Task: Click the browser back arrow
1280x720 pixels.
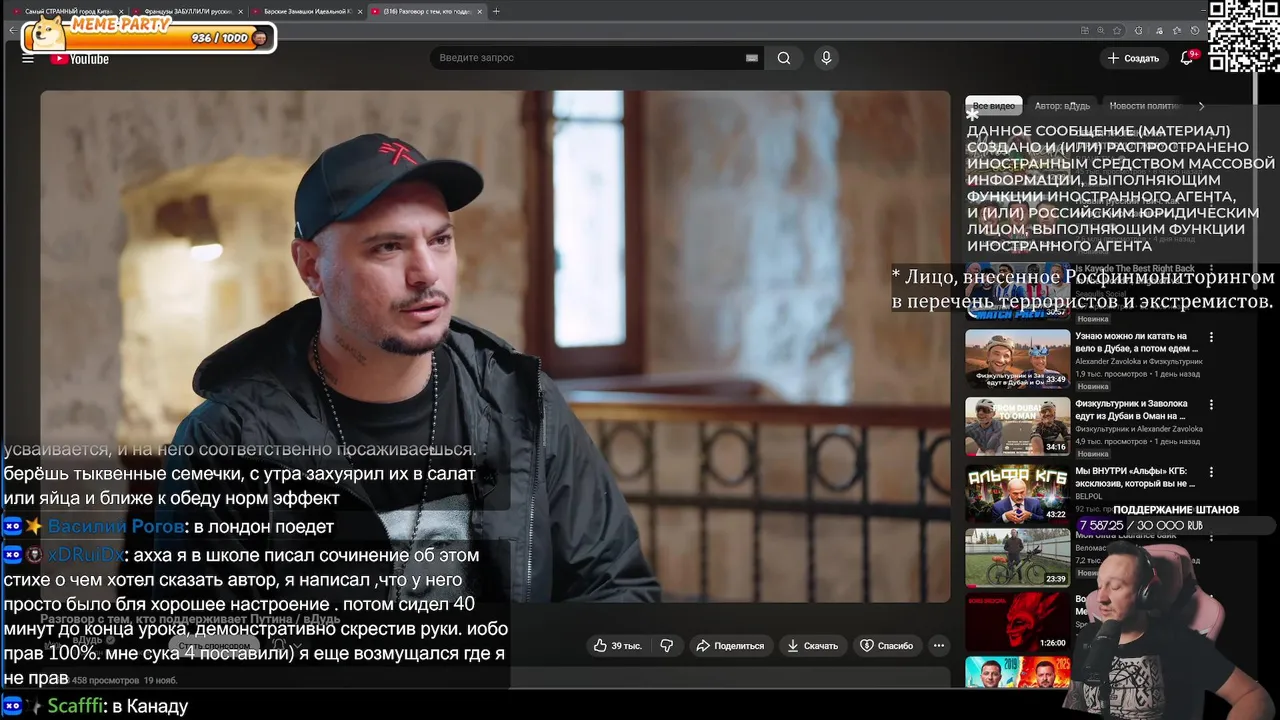Action: [12, 30]
